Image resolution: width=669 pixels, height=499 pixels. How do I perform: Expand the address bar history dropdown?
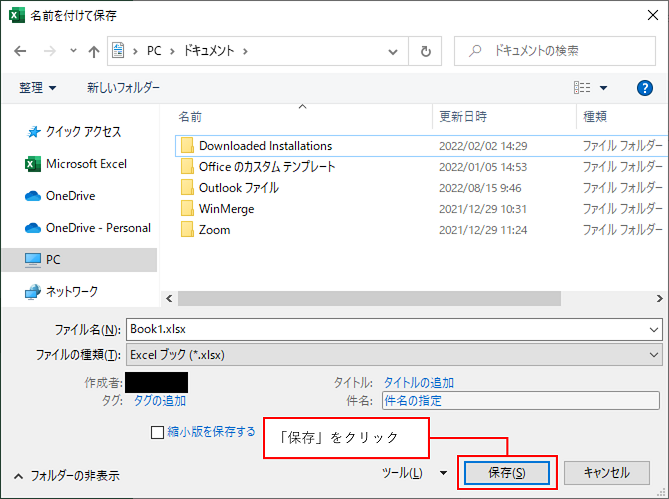tap(393, 52)
